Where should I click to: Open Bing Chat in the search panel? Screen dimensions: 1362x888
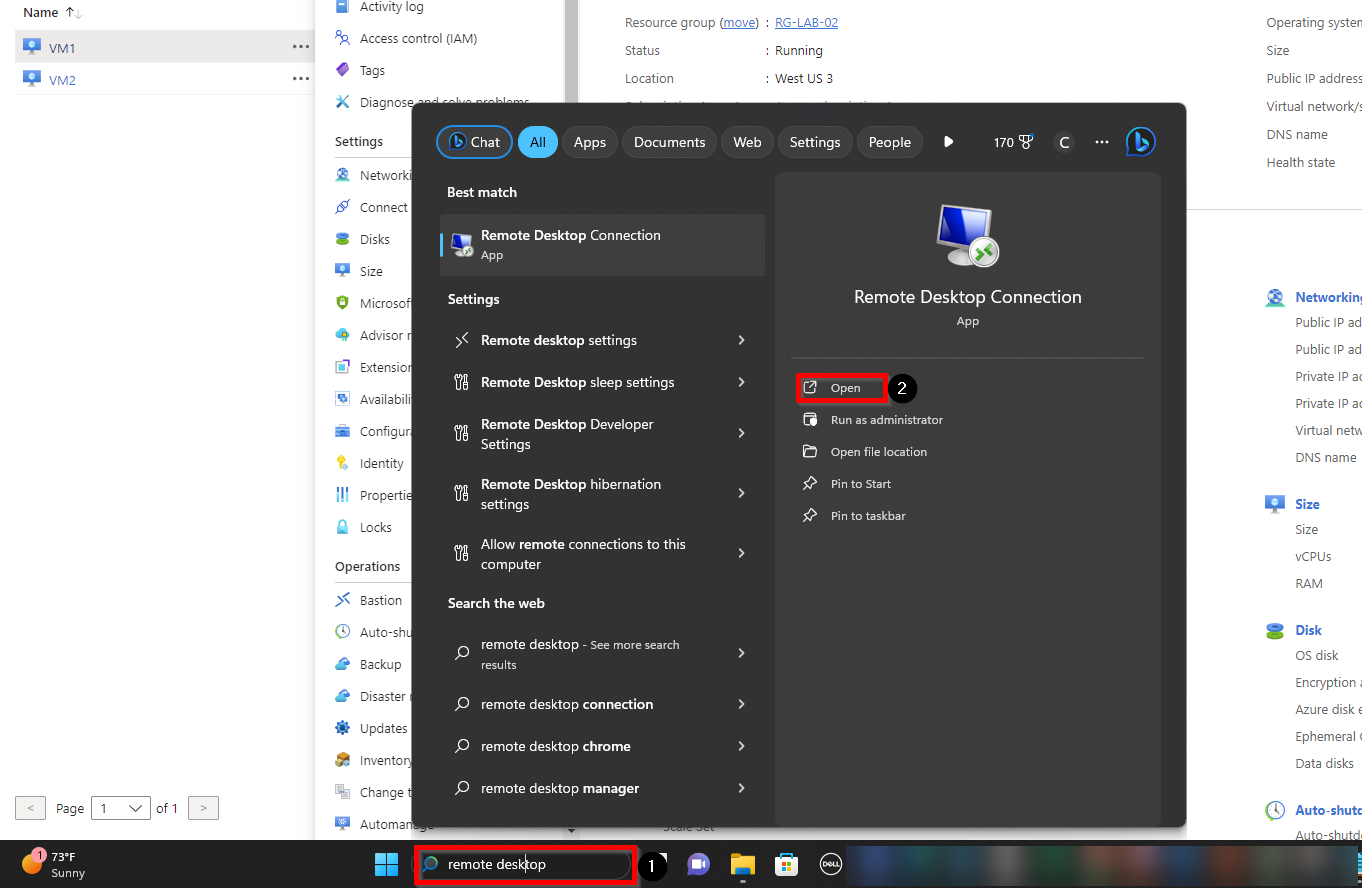tap(474, 142)
